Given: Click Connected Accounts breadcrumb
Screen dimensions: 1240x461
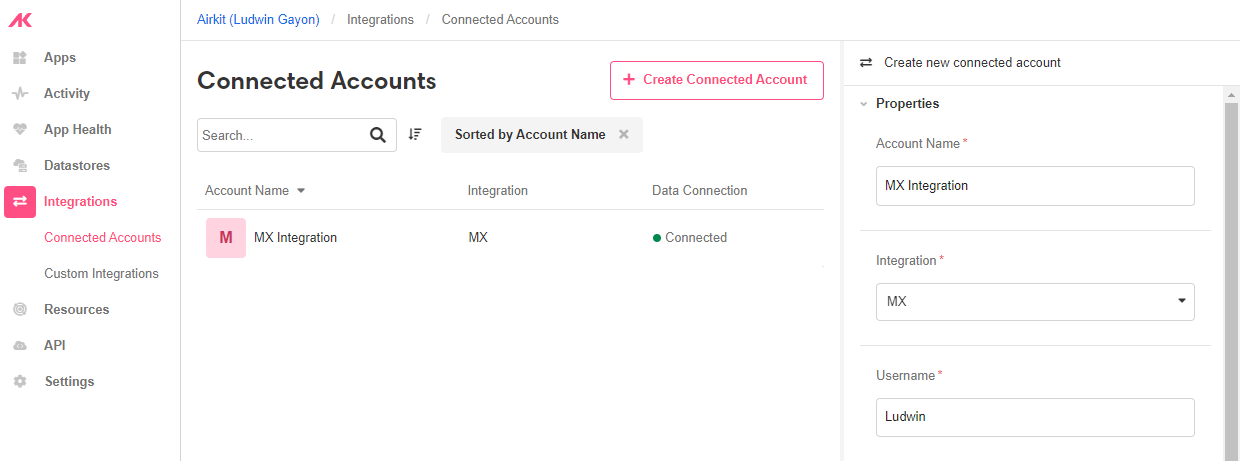Looking at the screenshot, I should [x=500, y=20].
